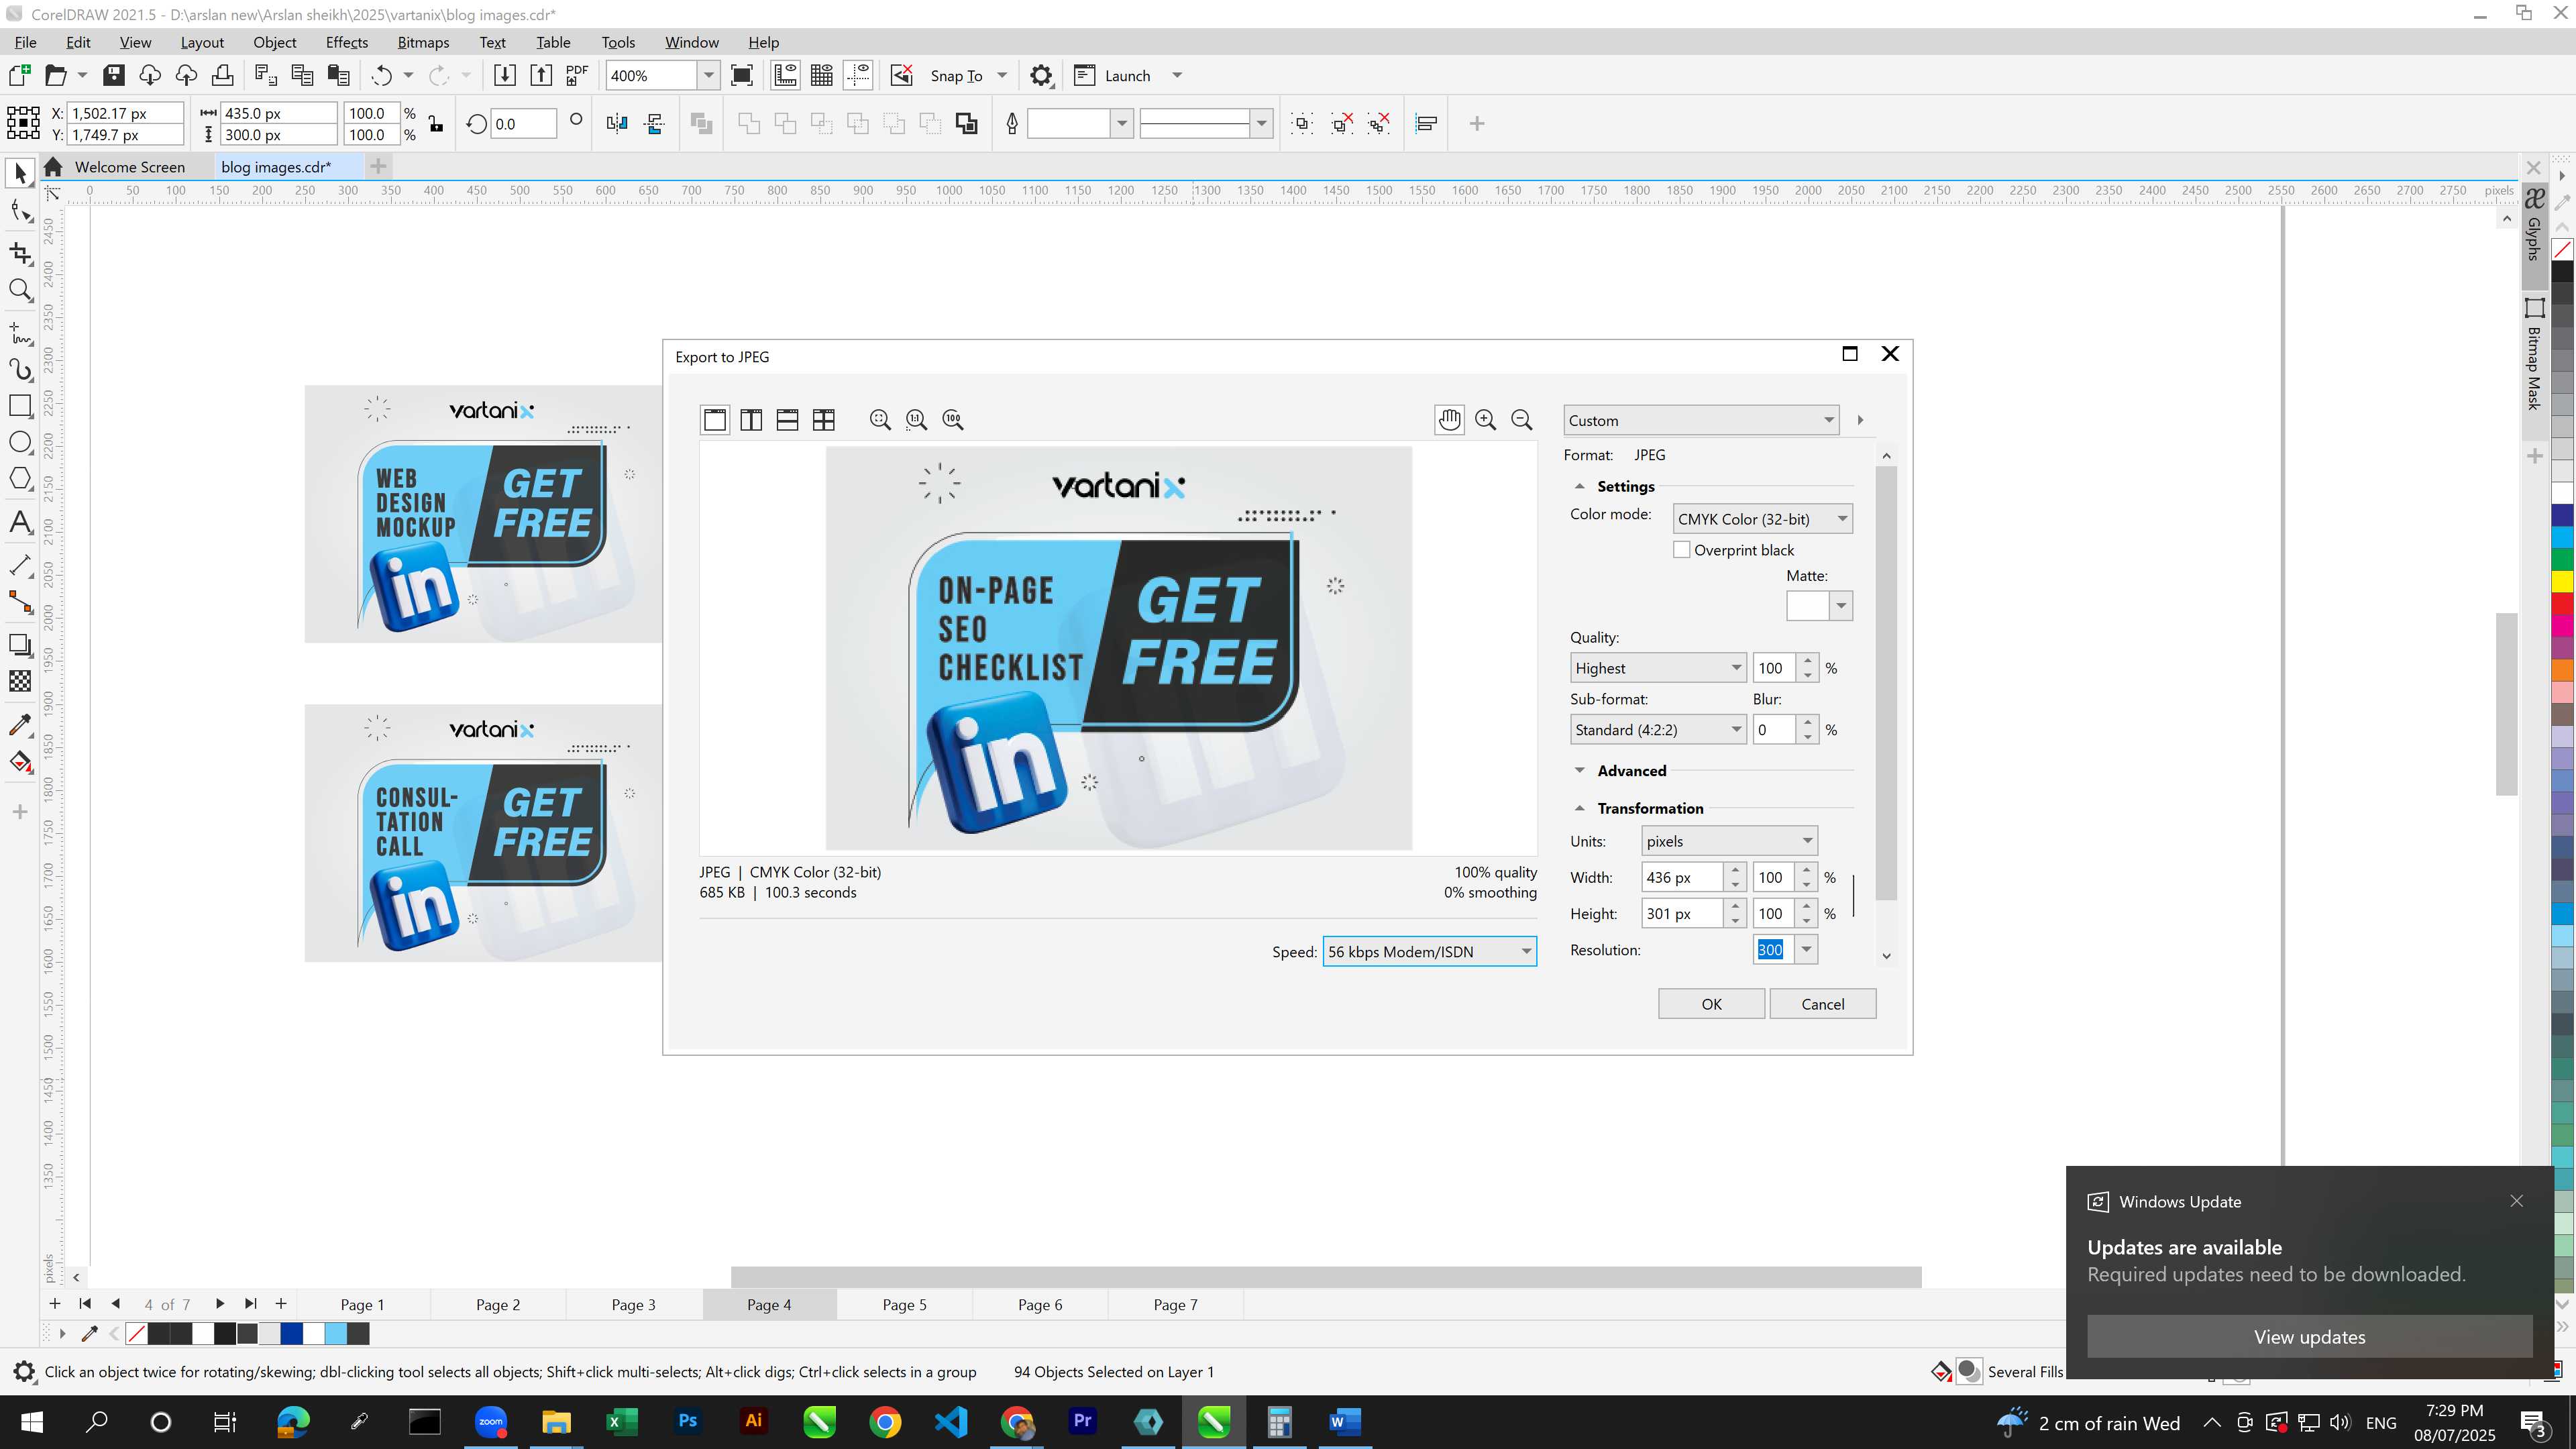Open the Units dropdown

(x=1729, y=841)
